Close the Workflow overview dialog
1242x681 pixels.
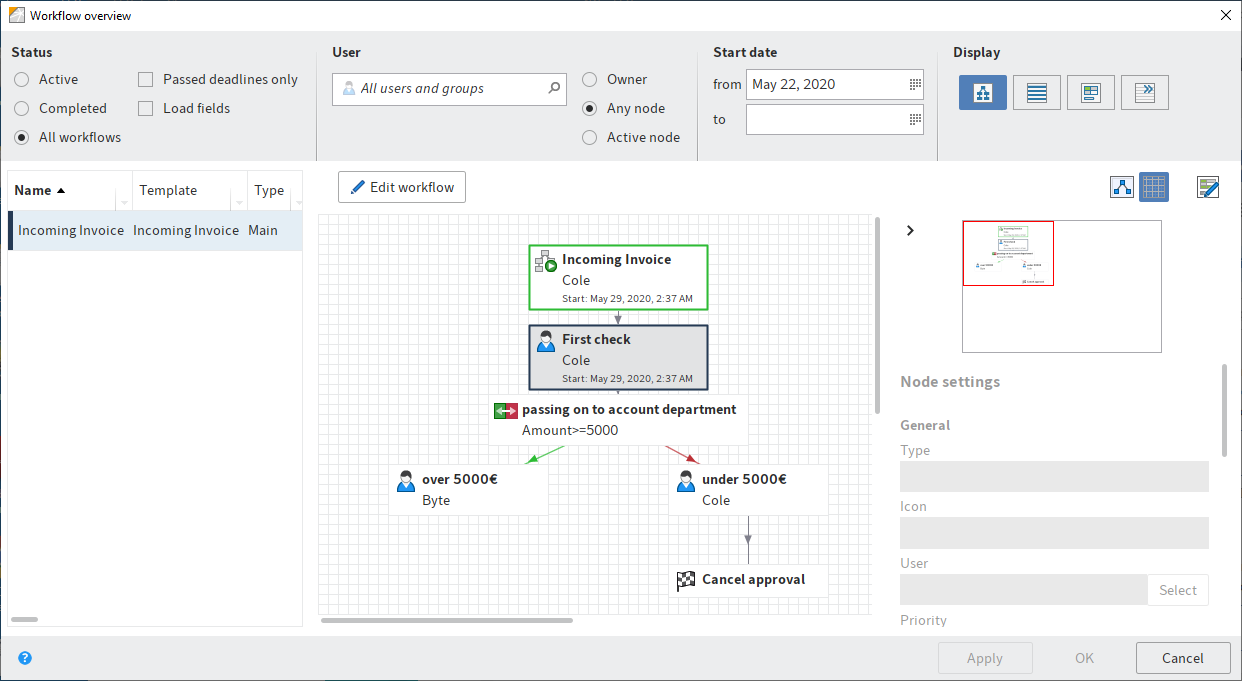[x=1226, y=15]
